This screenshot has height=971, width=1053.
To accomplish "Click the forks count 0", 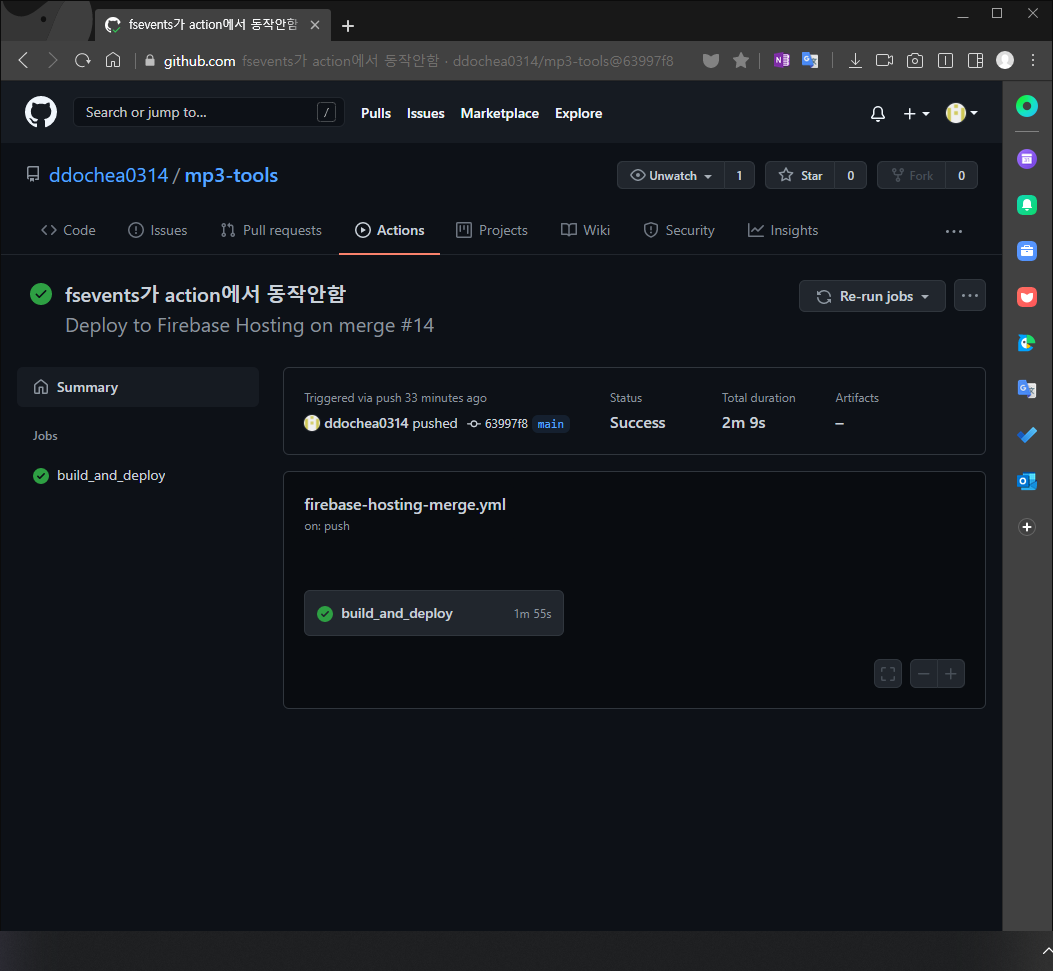I will pyautogui.click(x=961, y=175).
